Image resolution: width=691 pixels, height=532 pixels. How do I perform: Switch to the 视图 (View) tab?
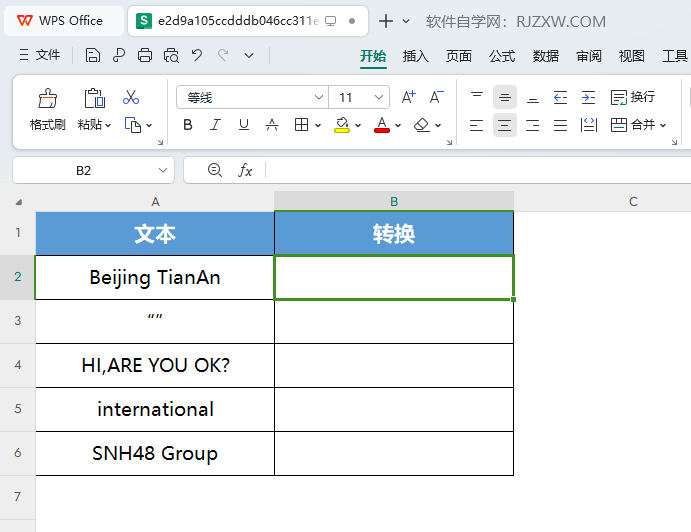632,56
